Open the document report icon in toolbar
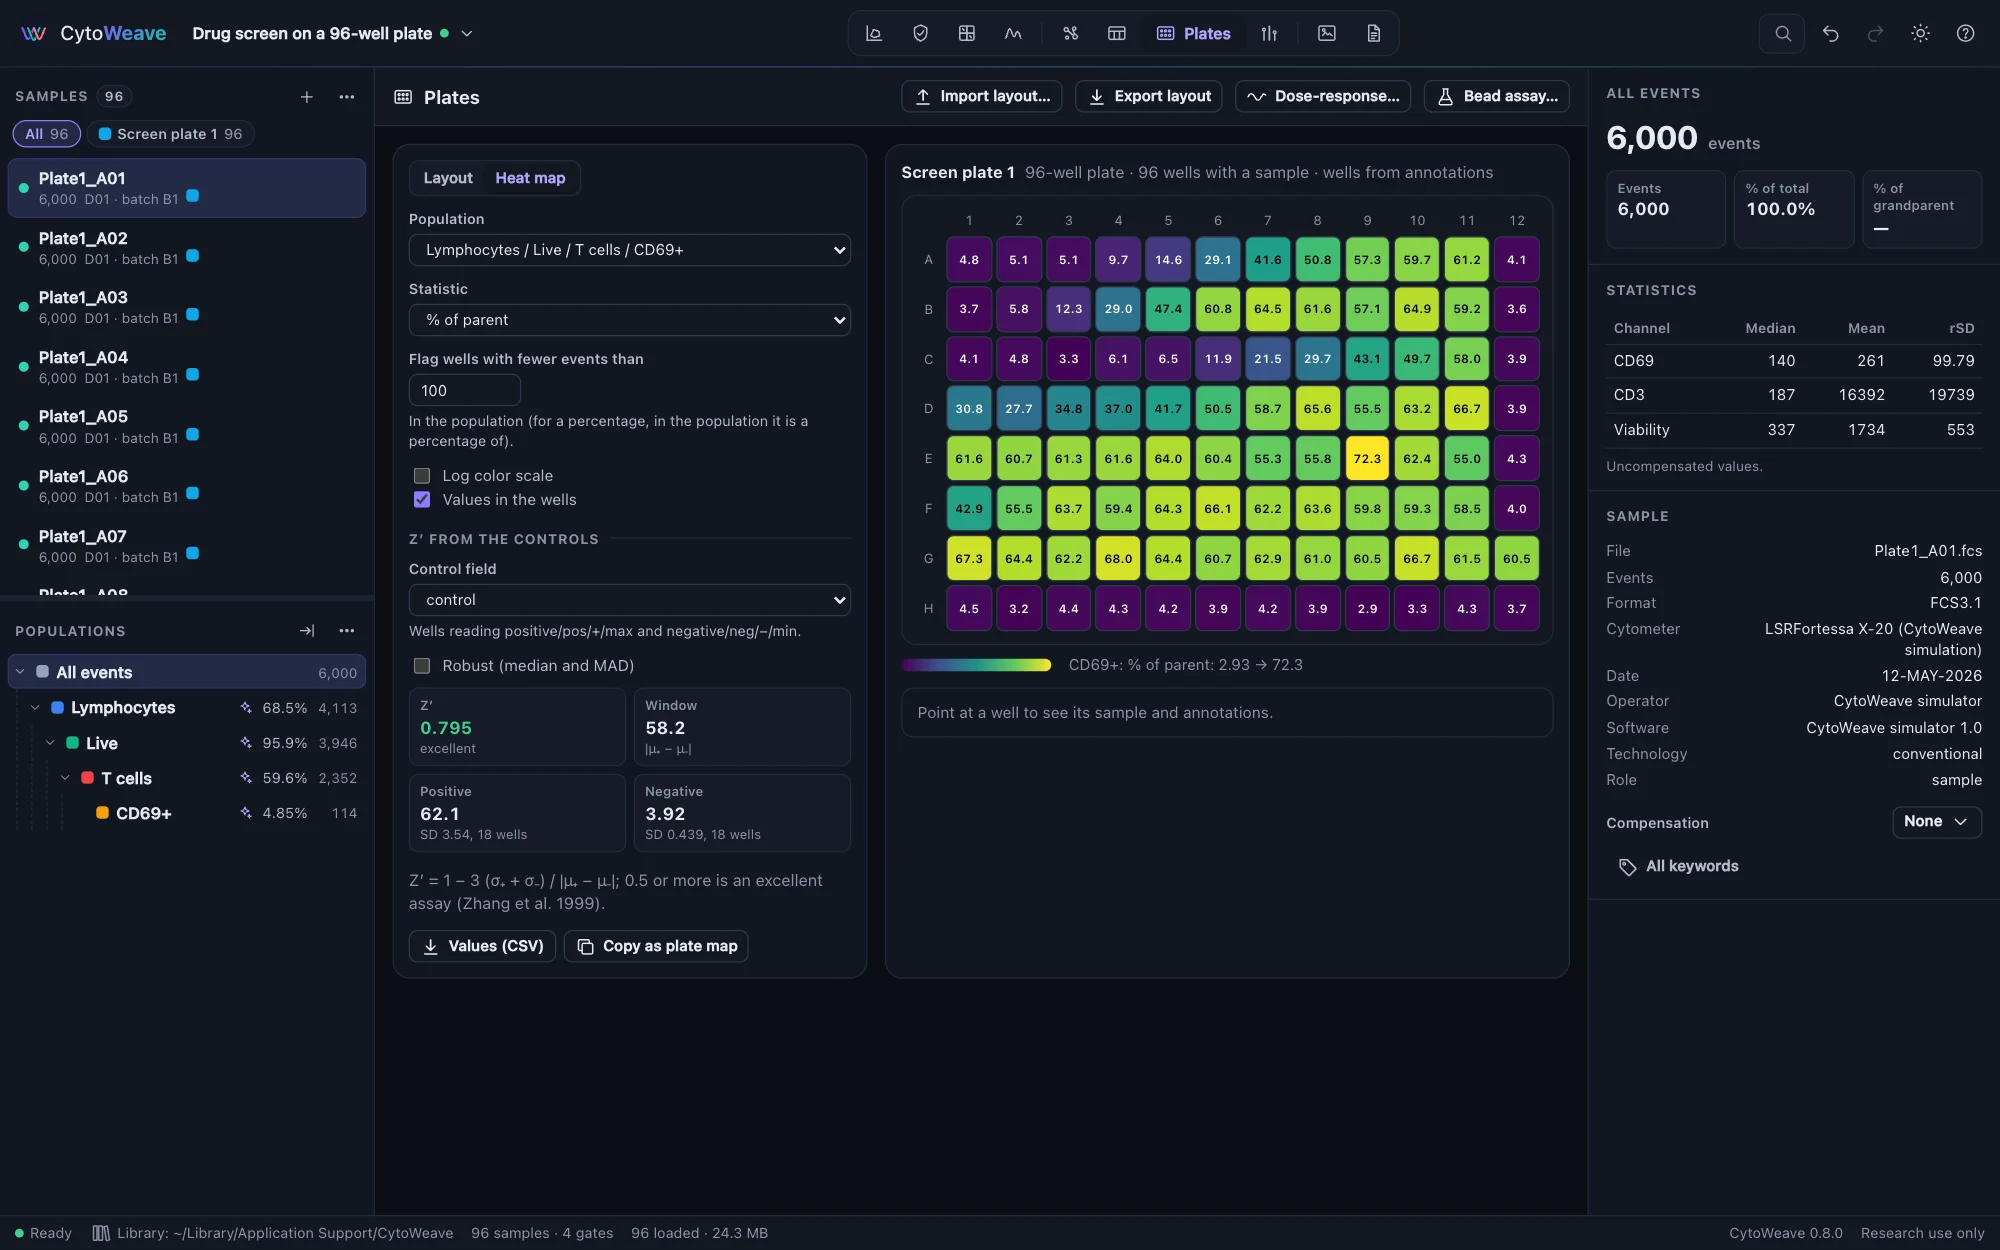The height and width of the screenshot is (1250, 2000). [x=1373, y=33]
